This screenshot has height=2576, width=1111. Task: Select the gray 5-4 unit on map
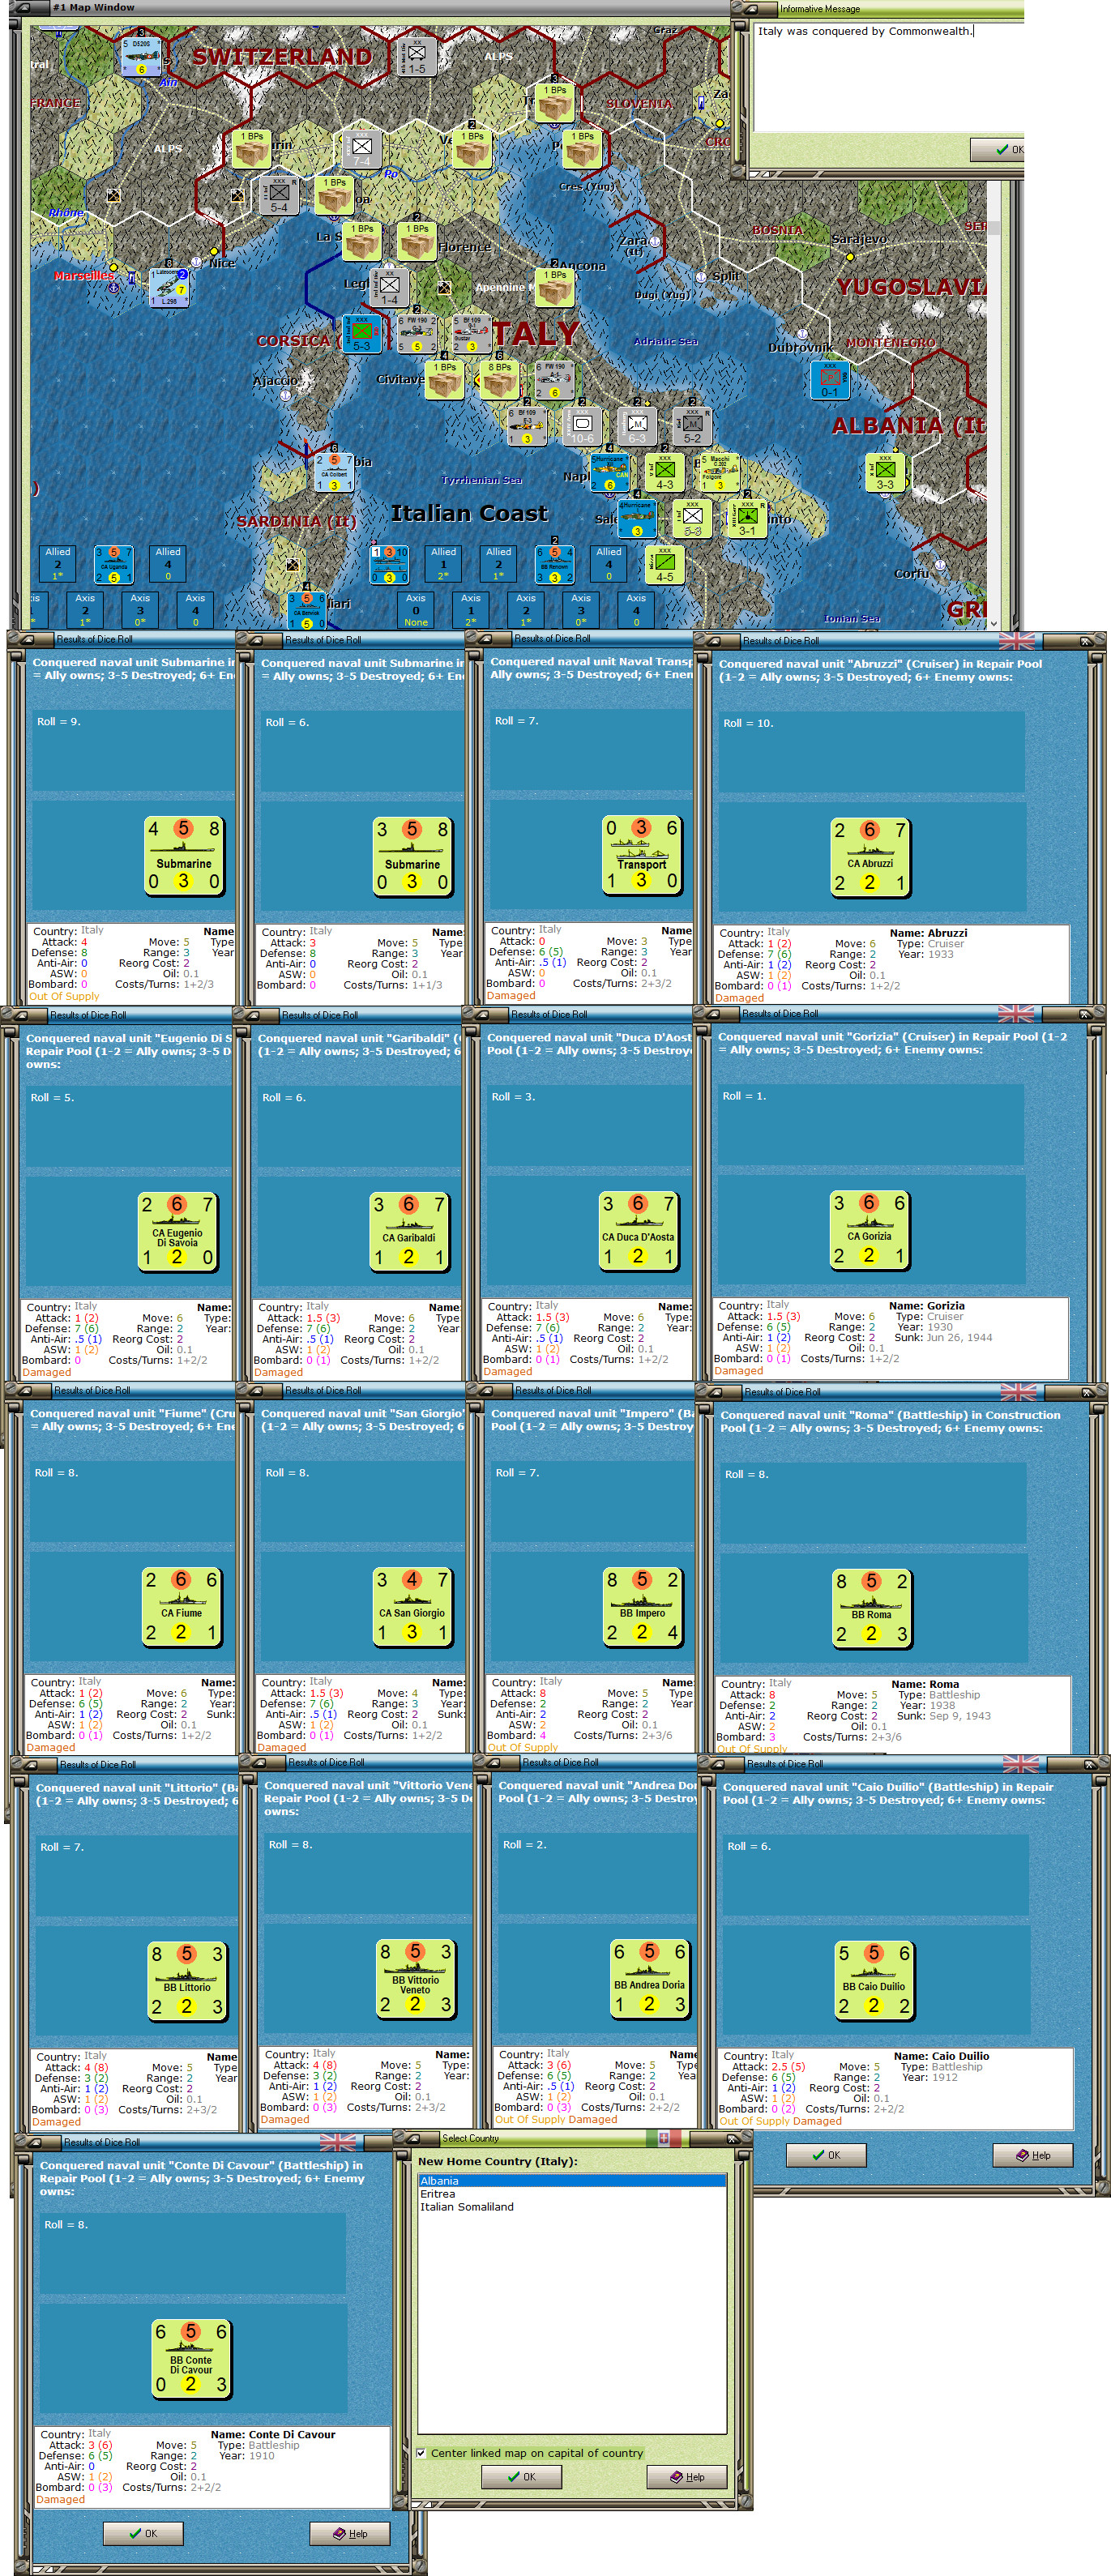pos(279,195)
